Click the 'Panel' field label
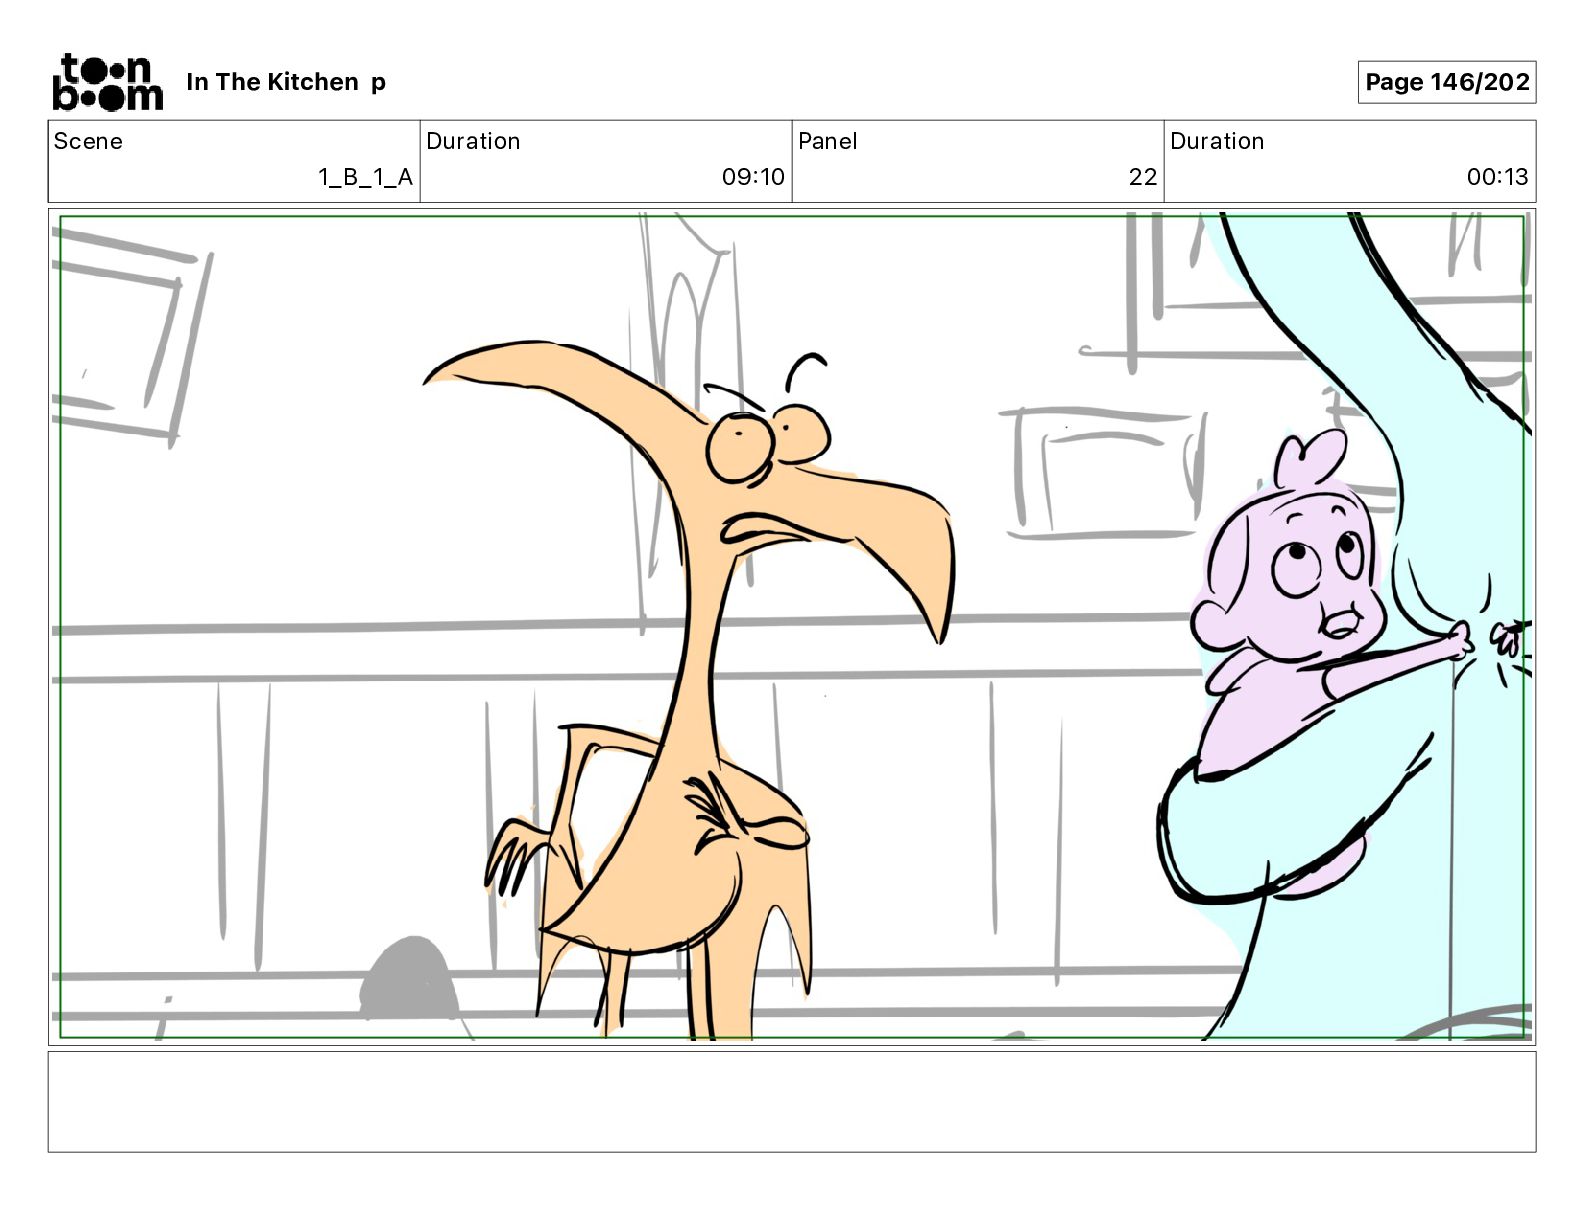The image size is (1584, 1224). pyautogui.click(x=828, y=141)
